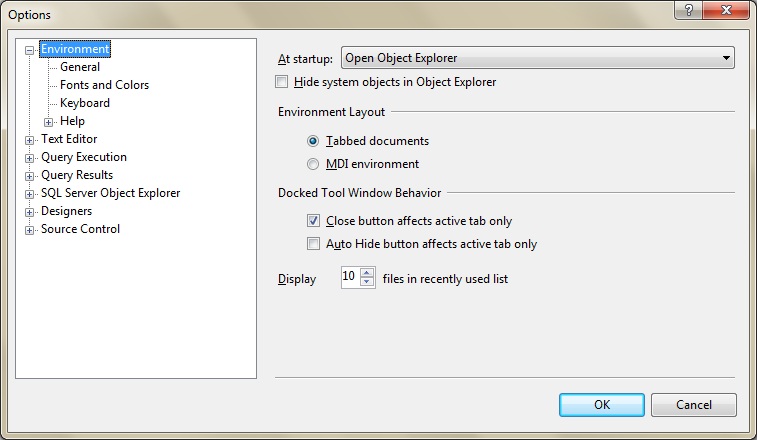Click OK to apply options
757x440 pixels.
click(601, 405)
